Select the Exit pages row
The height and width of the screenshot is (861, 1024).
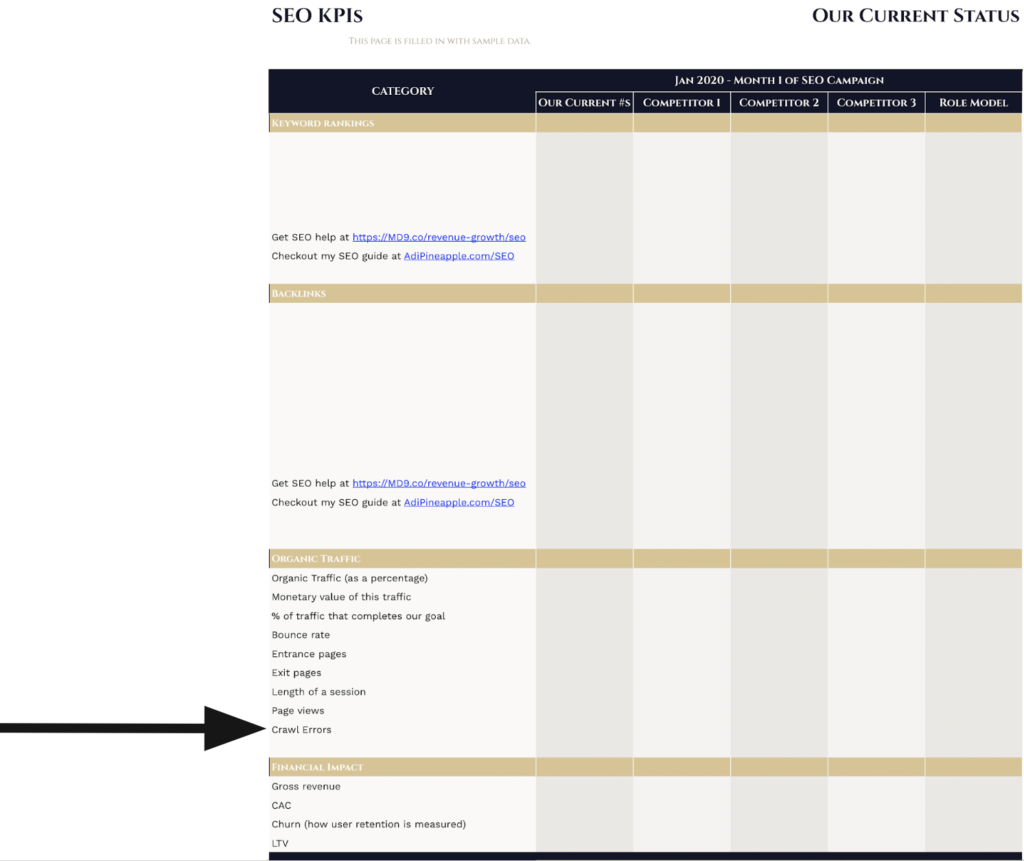point(645,673)
